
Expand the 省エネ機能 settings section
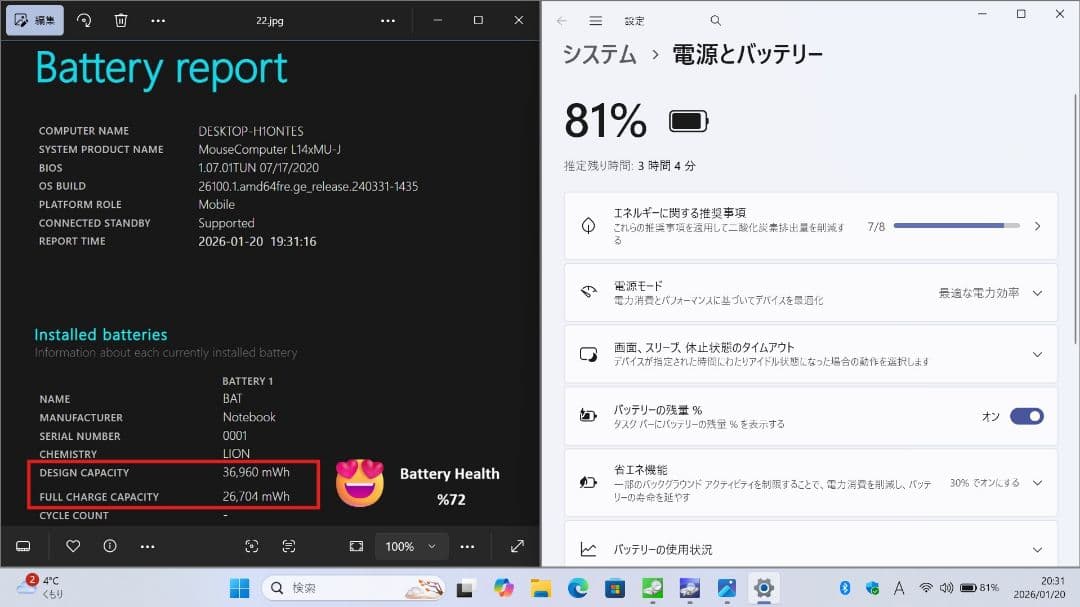click(1037, 482)
